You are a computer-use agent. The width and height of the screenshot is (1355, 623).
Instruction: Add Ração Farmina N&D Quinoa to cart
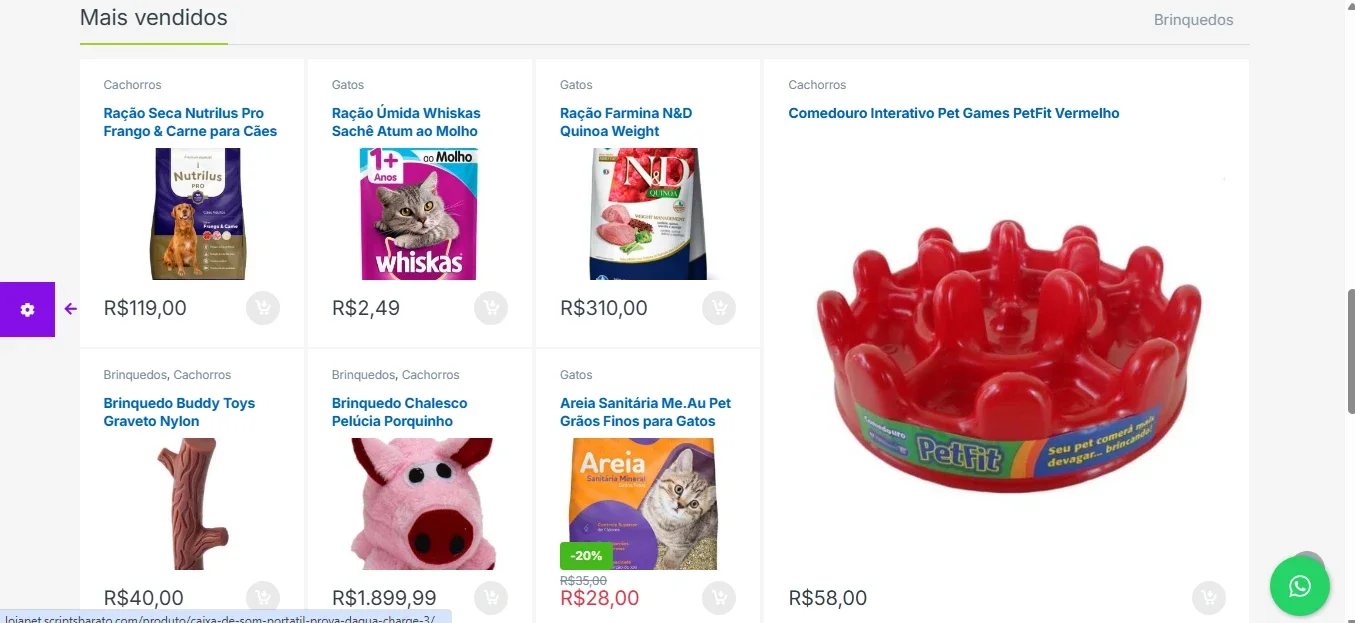(719, 308)
